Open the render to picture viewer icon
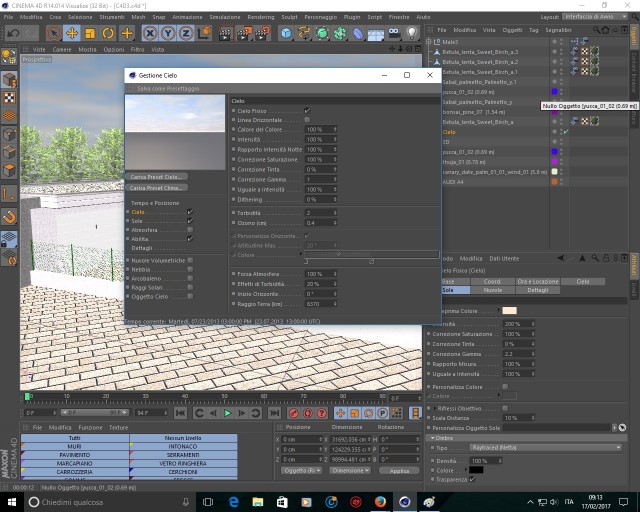The height and width of the screenshot is (512, 640). click(x=244, y=33)
